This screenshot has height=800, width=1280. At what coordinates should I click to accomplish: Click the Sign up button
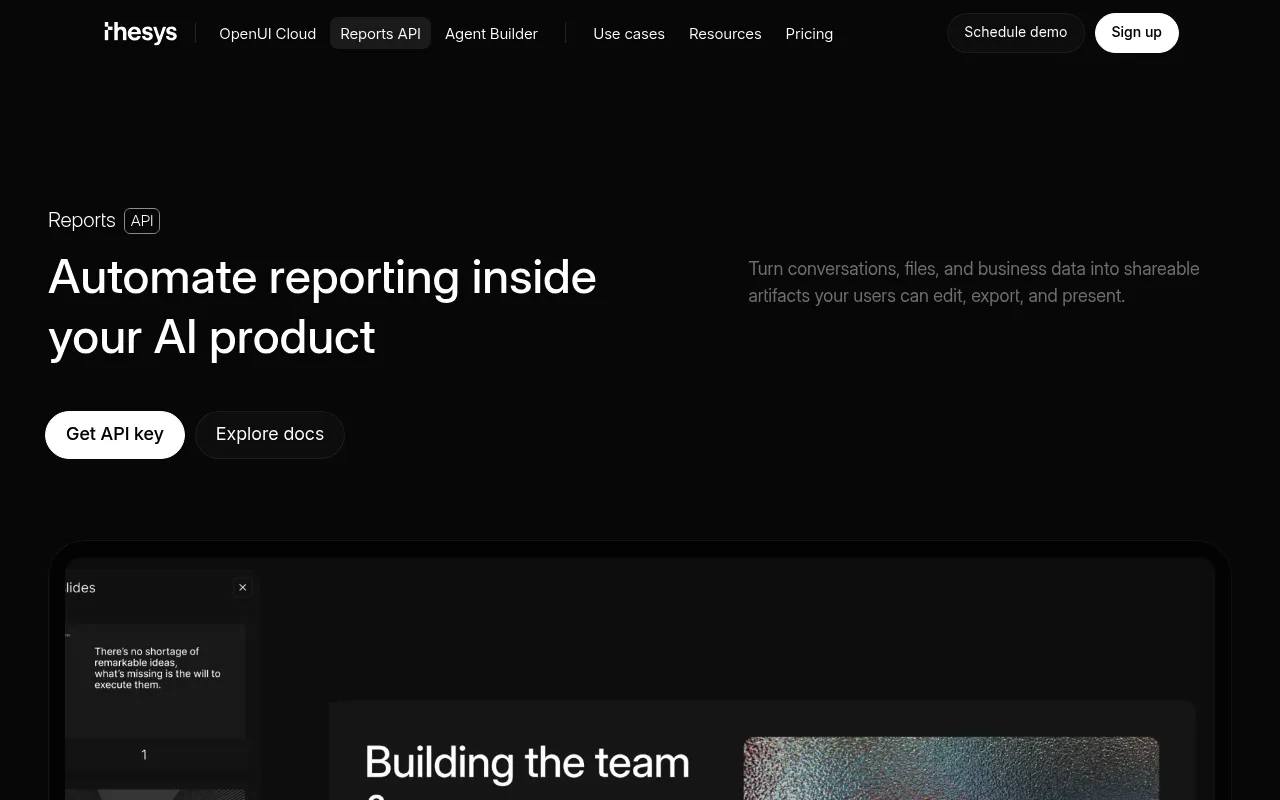click(x=1137, y=33)
